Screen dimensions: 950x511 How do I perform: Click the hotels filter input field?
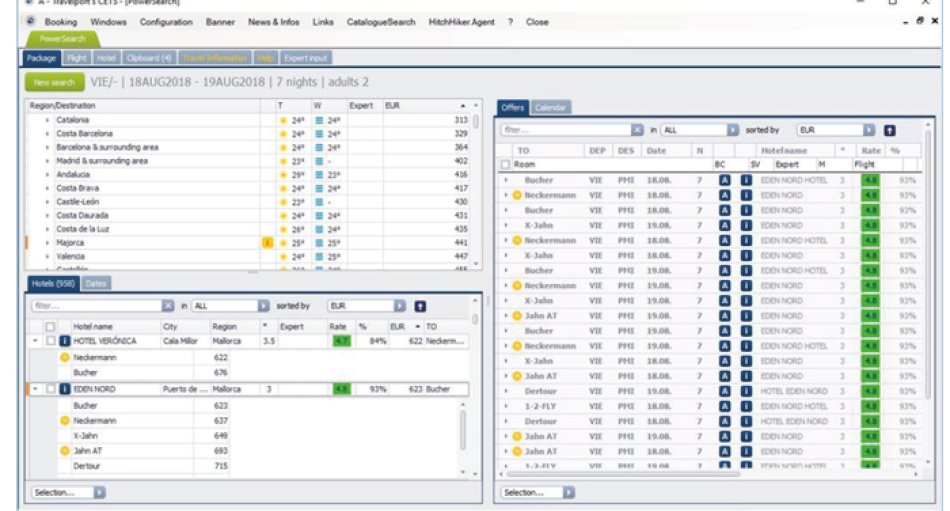point(97,306)
